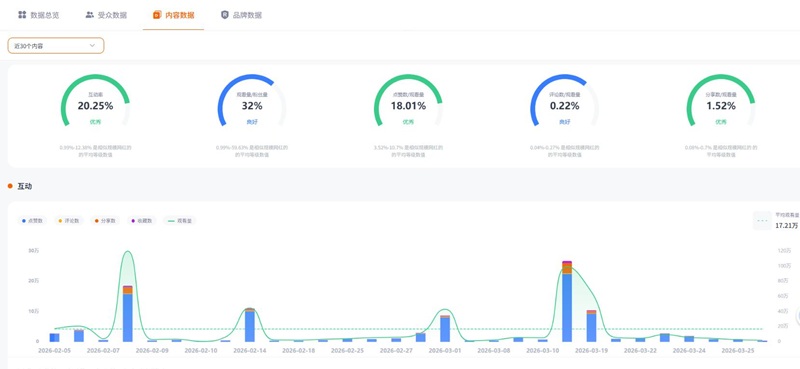Click the 32% views-to-fans gauge
This screenshot has width=800, height=369.
pos(252,102)
